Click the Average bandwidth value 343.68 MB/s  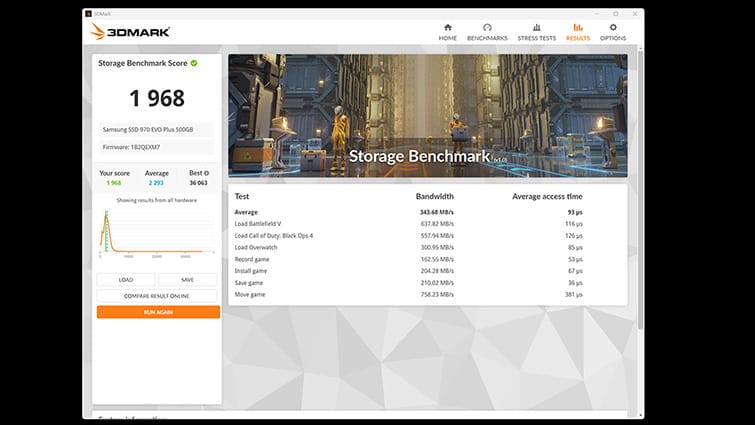[x=437, y=212]
